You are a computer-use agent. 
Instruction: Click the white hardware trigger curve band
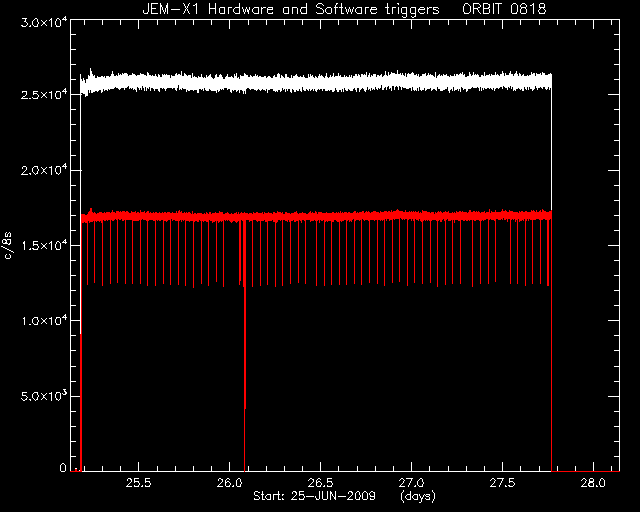tap(316, 82)
